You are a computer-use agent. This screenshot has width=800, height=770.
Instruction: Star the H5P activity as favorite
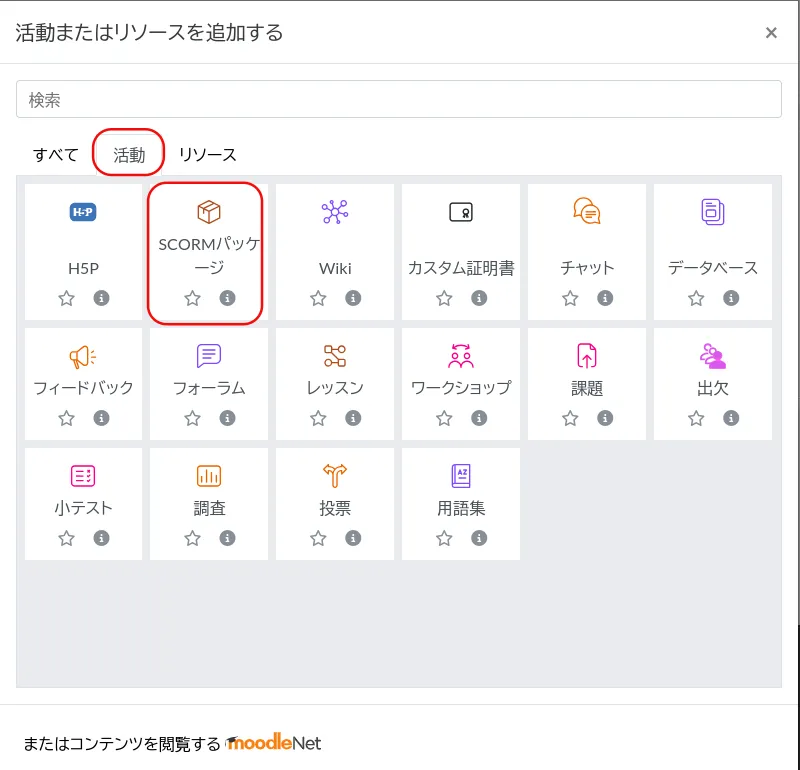[x=66, y=298]
